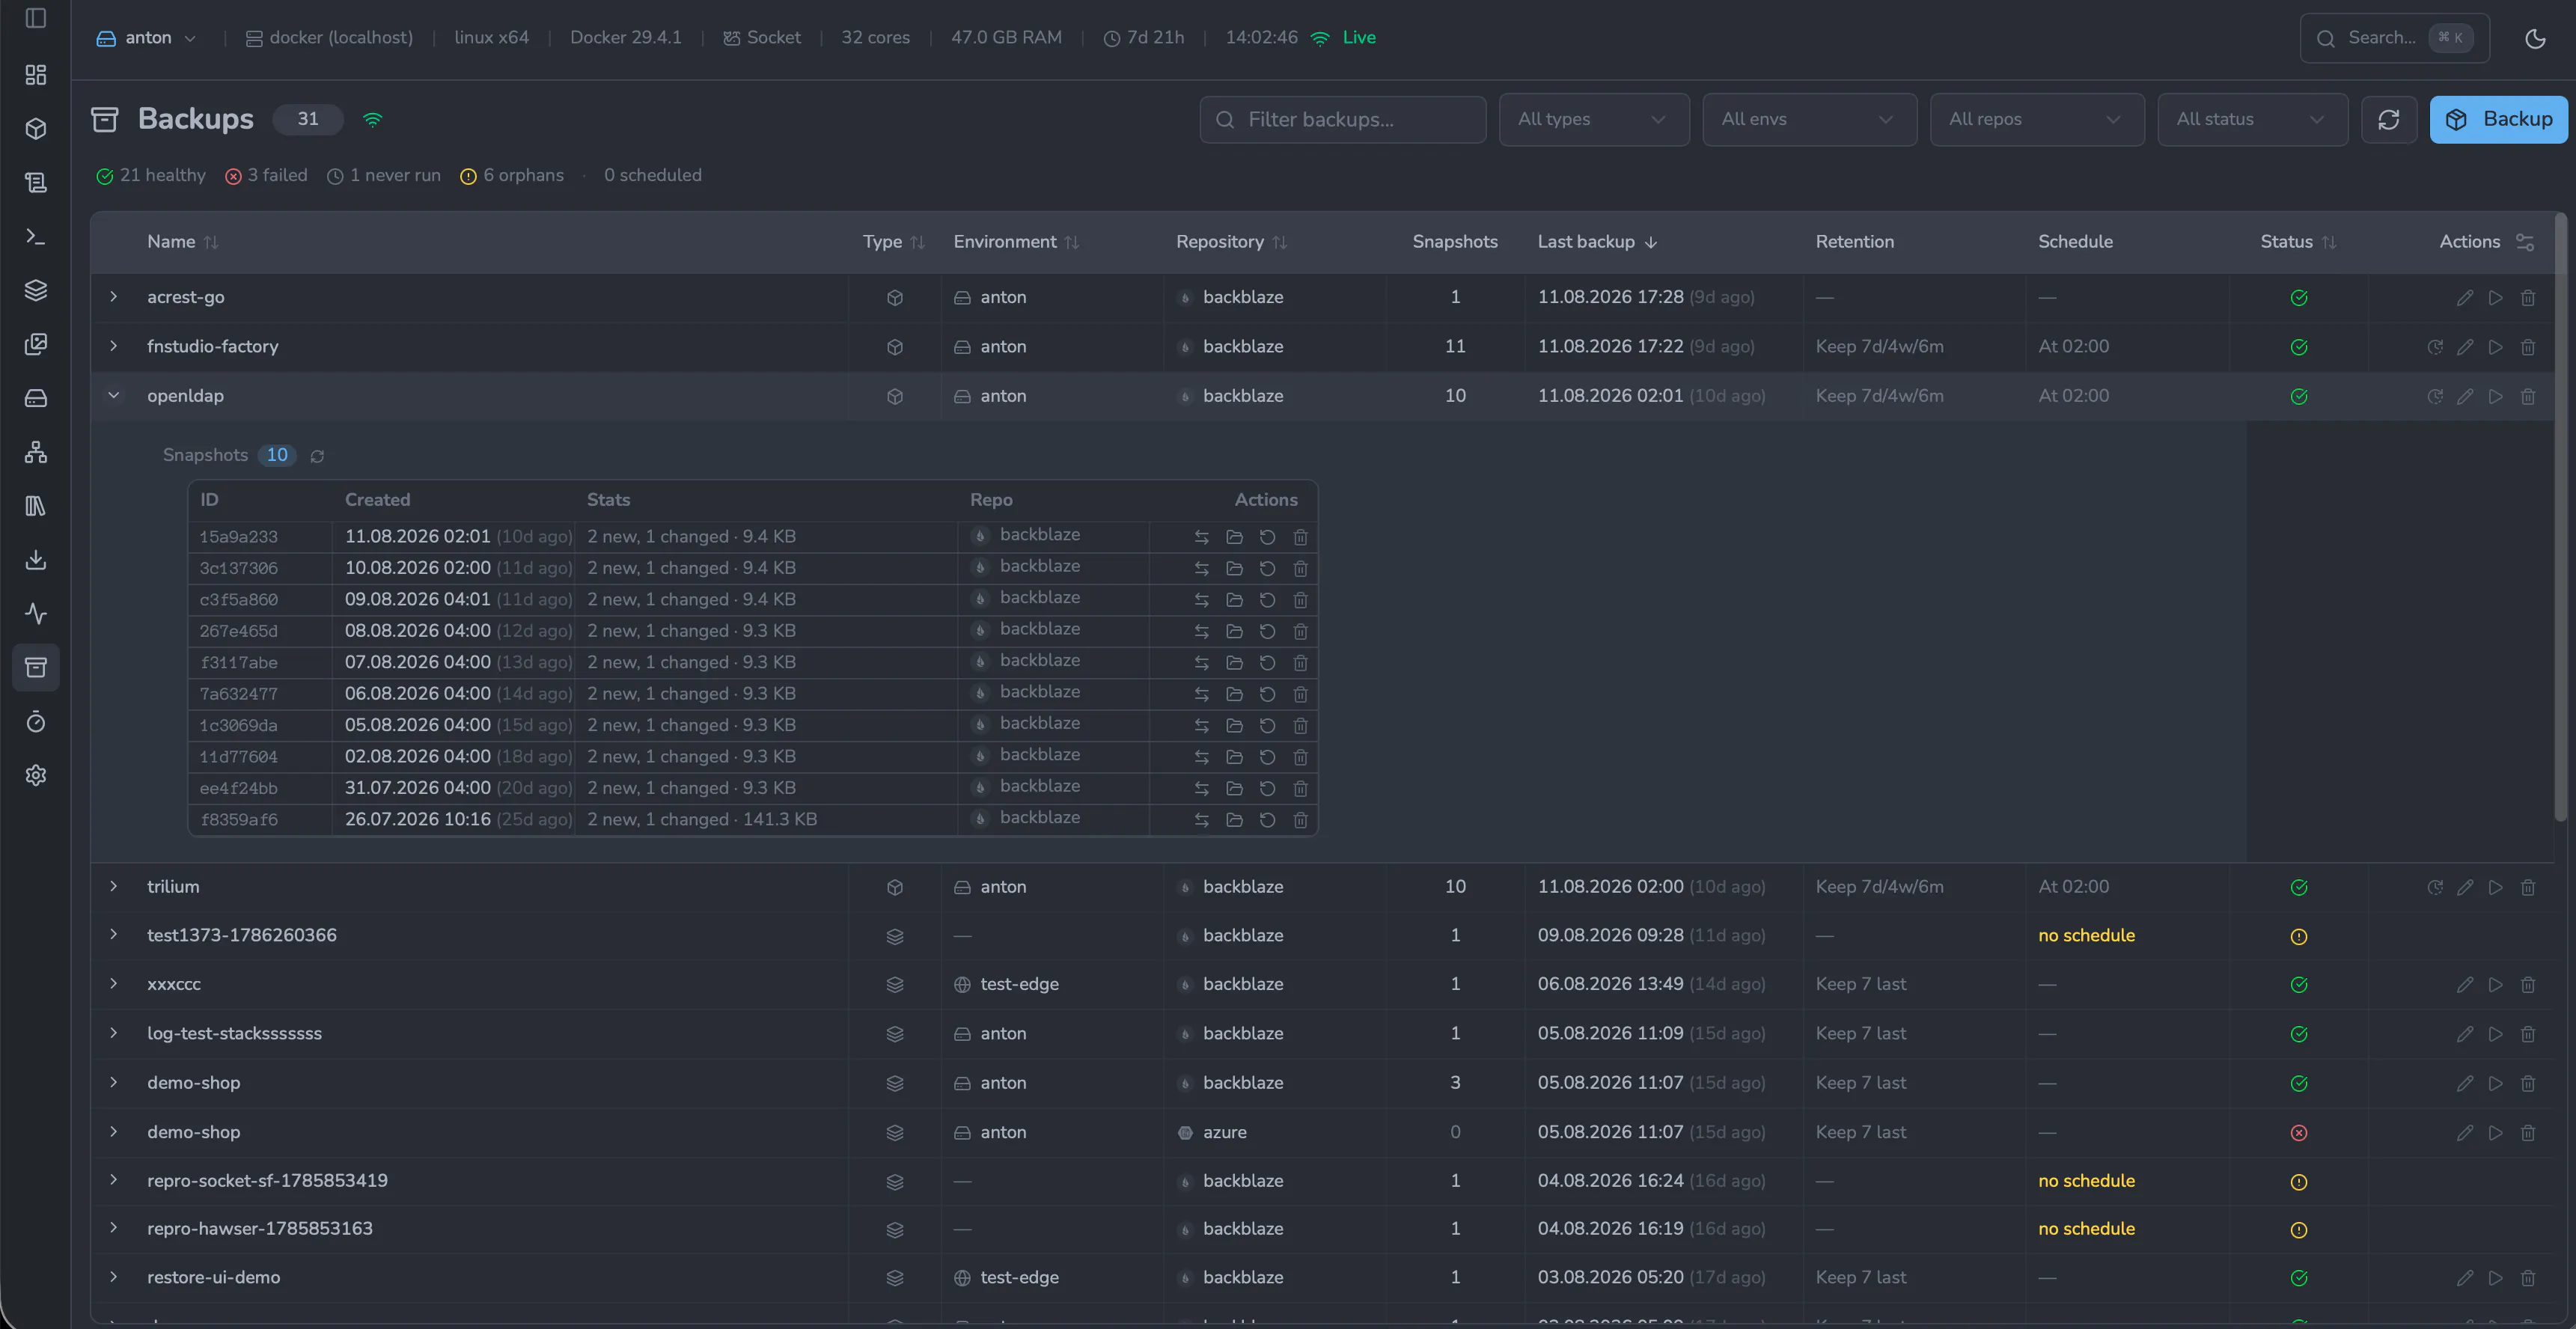Open the All types dropdown
The height and width of the screenshot is (1329, 2576).
pyautogui.click(x=1594, y=120)
